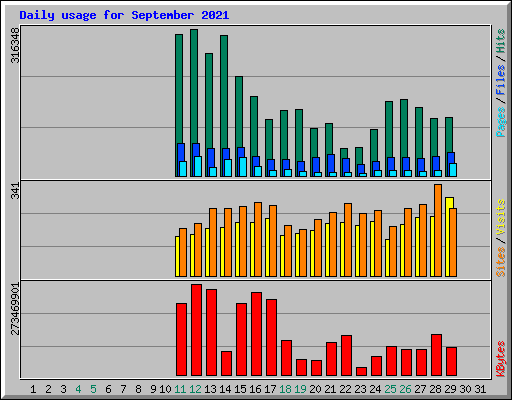The height and width of the screenshot is (400, 512).
Task: Click day label 10 on the x-axis
Action: [x=165, y=389]
